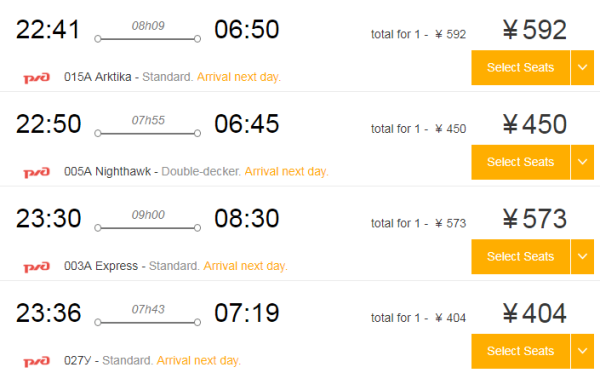600x373 pixels.
Task: Select Seats for the ¥404 train 027У
Action: (520, 351)
